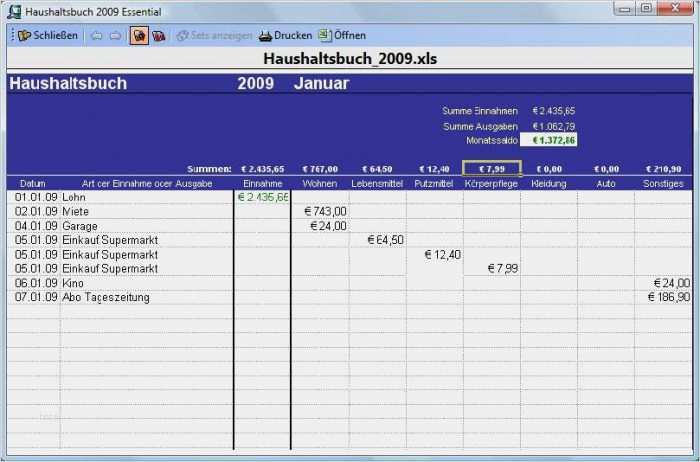Screen dimensions: 700x462
Task: Open the file with Öffnen
Action: (x=342, y=35)
